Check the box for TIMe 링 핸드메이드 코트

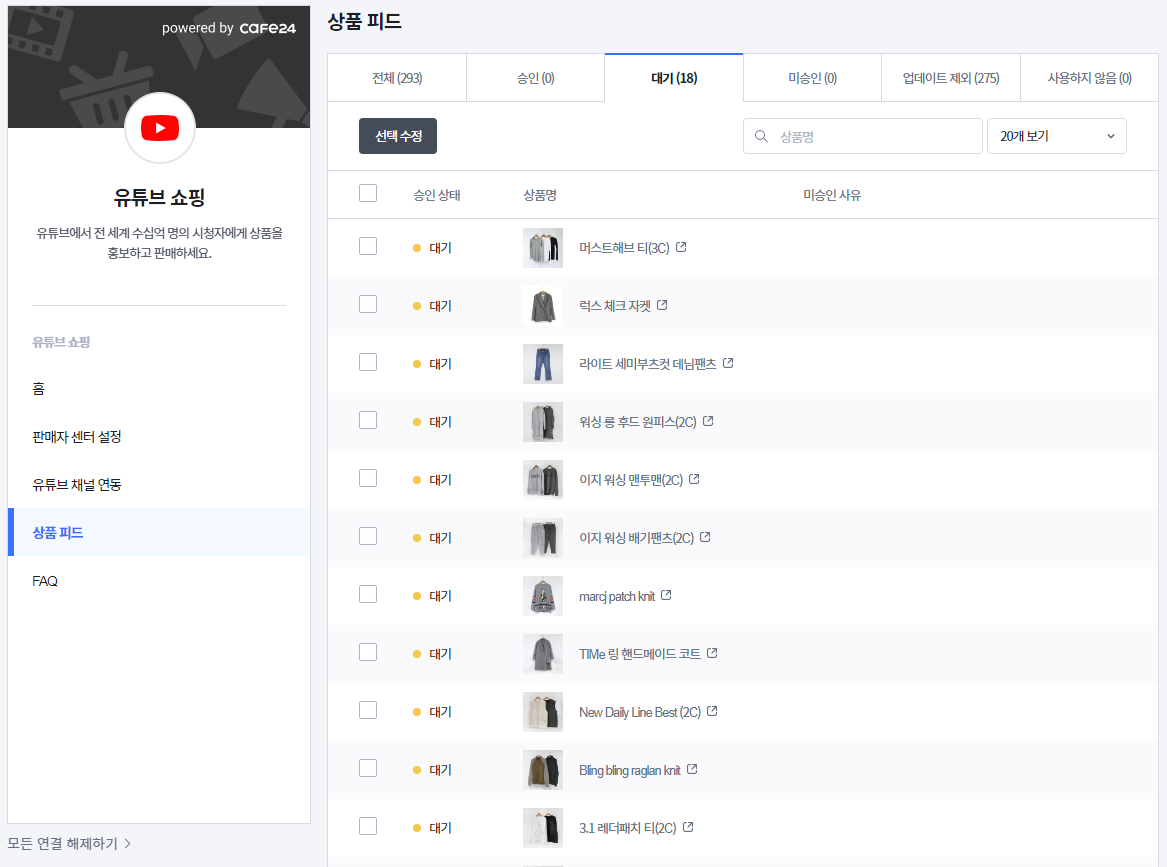click(368, 653)
